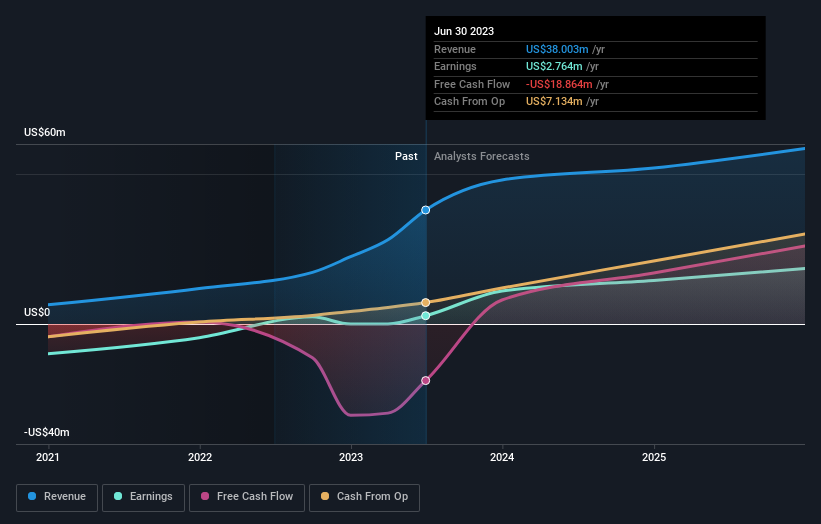
Task: Click the Analysts Forecasts label
Action: point(482,157)
